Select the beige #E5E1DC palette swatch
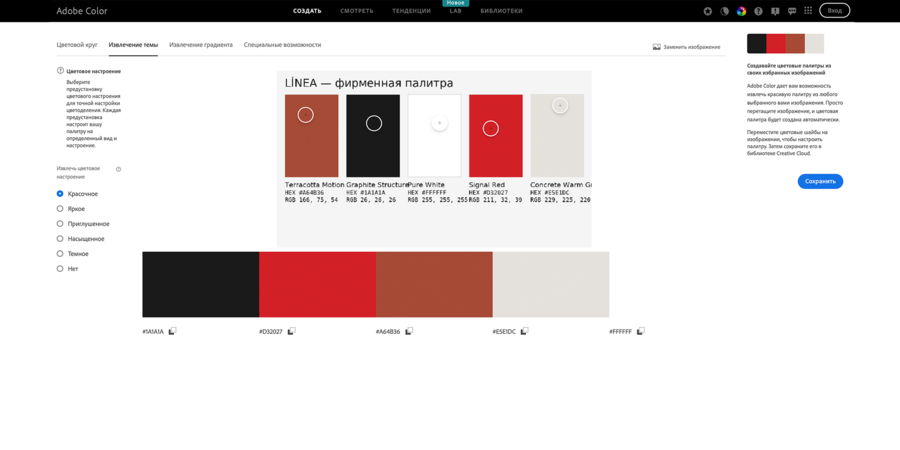Screen dimensions: 900x450 click(x=551, y=284)
